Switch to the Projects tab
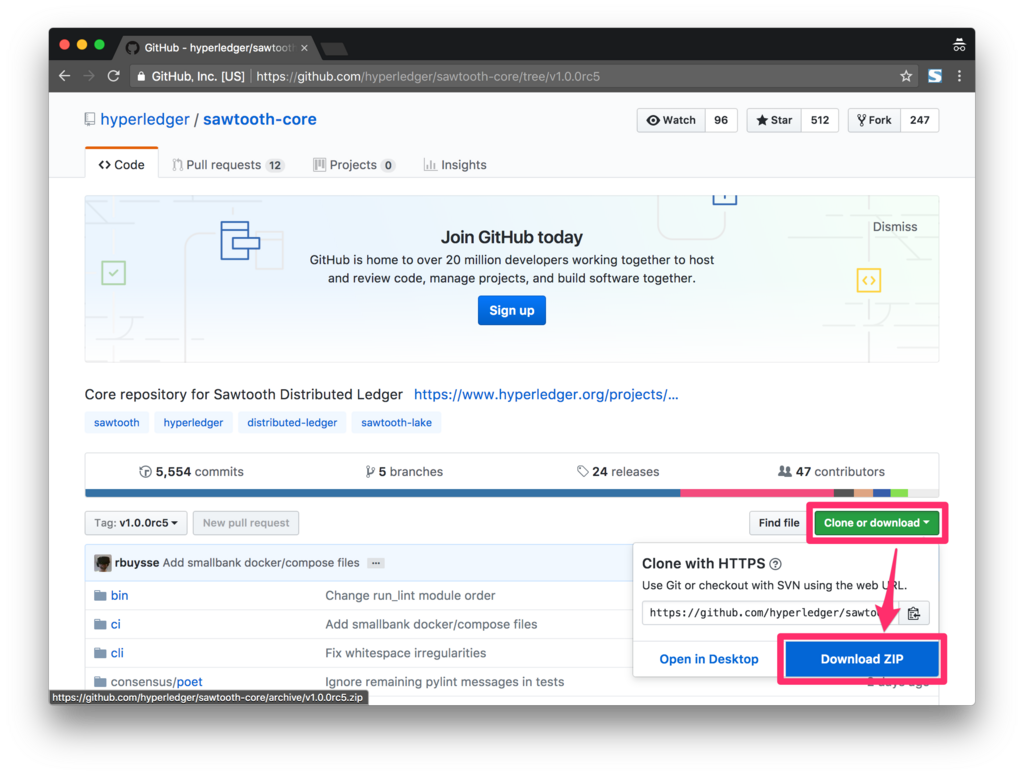 click(x=354, y=165)
